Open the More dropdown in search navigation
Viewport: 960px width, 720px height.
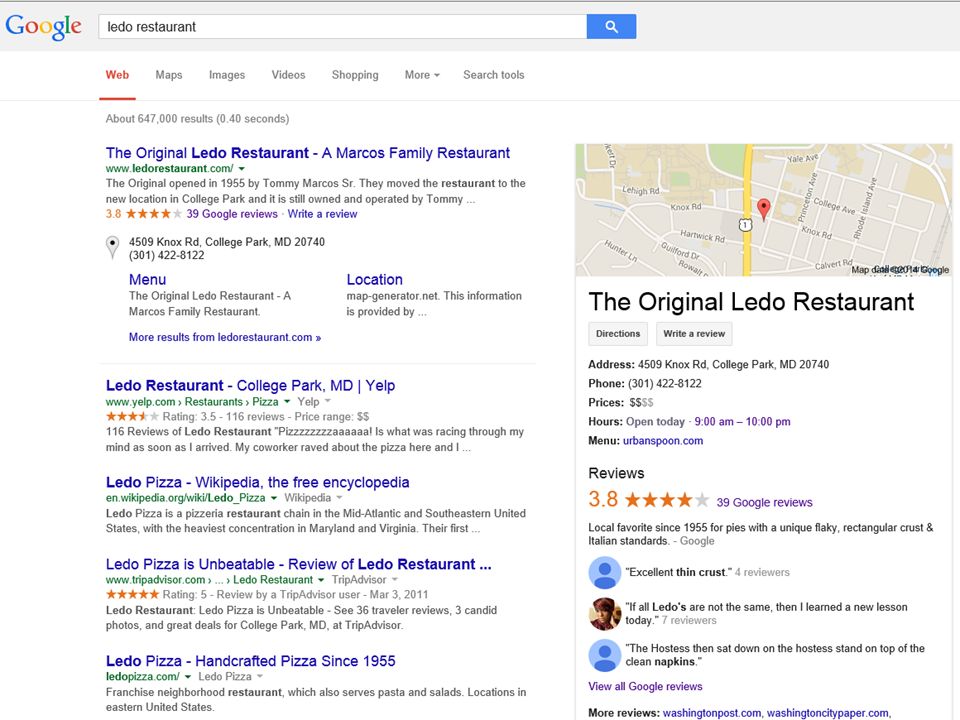(x=422, y=75)
